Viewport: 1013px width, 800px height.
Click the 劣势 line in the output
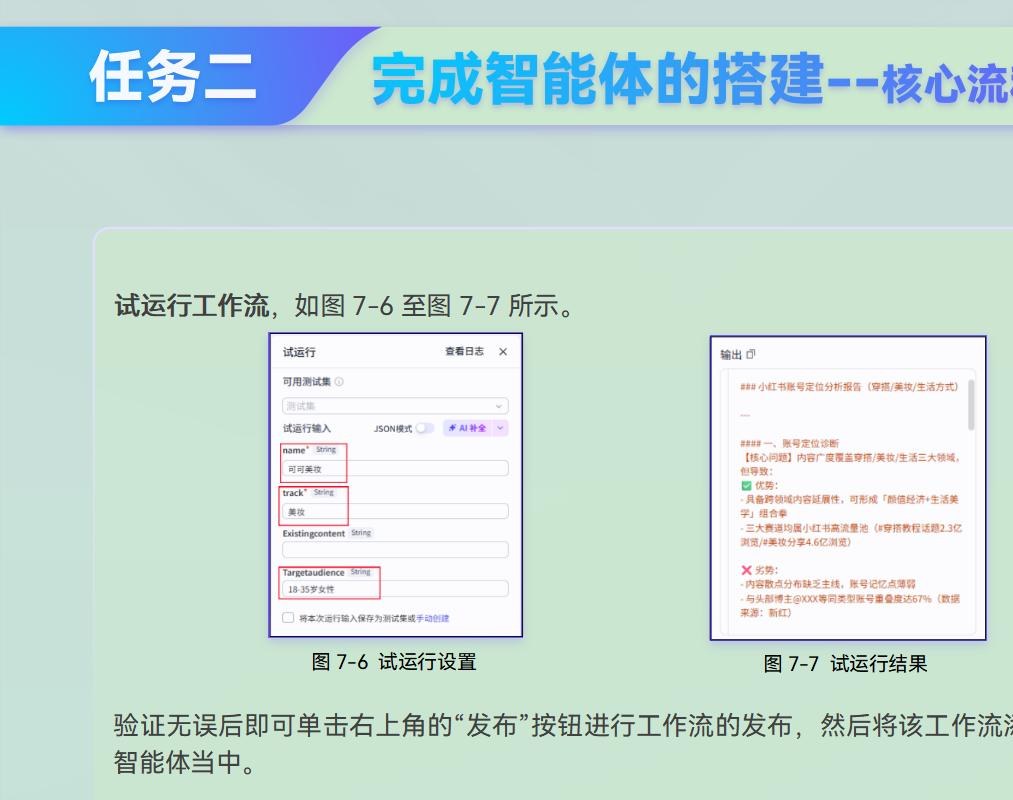pyautogui.click(x=759, y=570)
